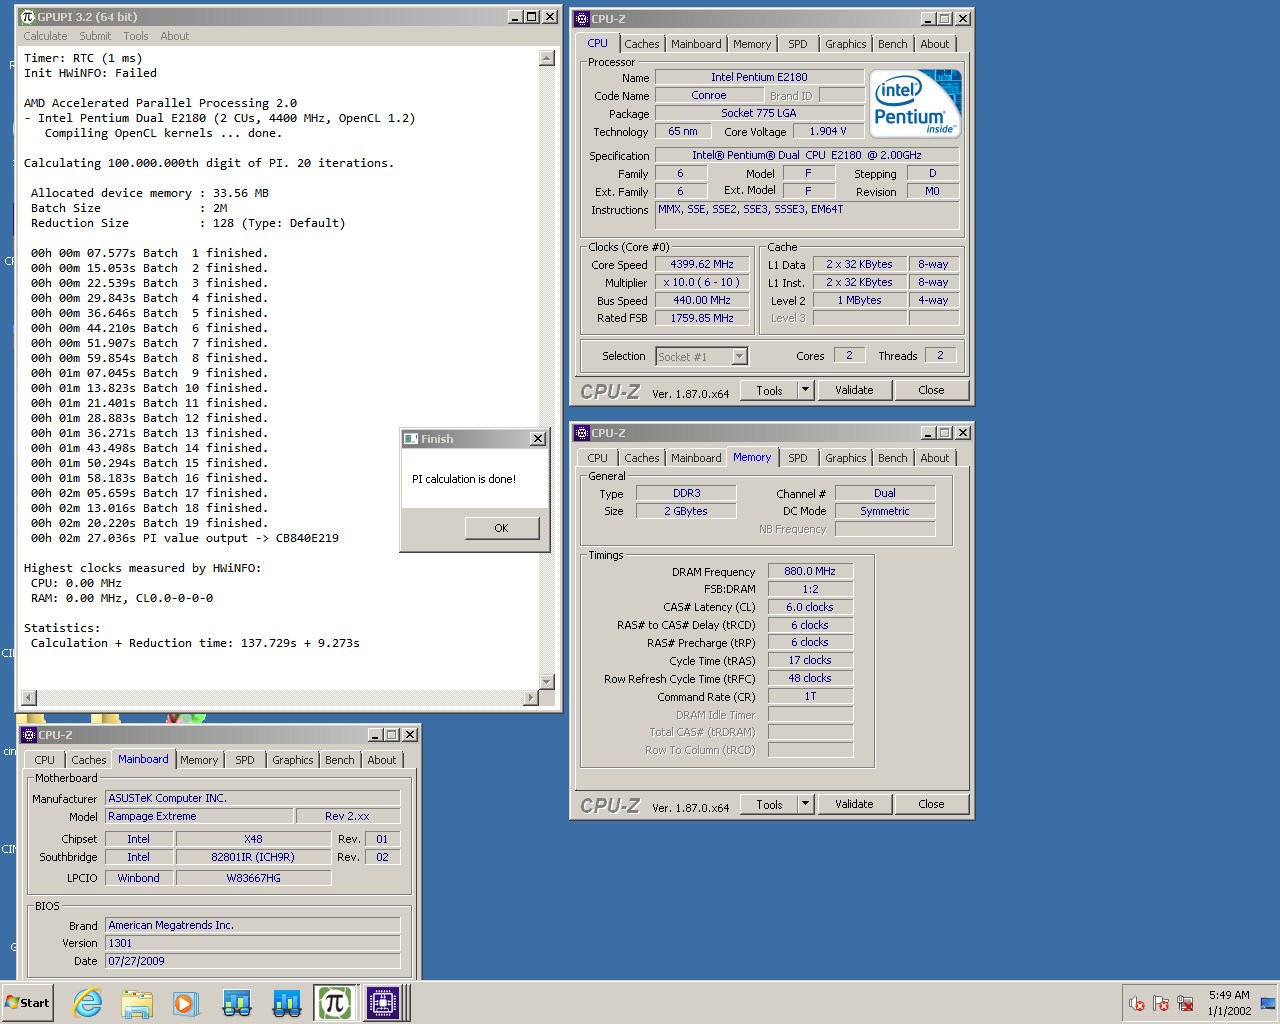Viewport: 1280px width, 1024px height.
Task: Switch to Caches tab in CPU window
Action: 642,44
